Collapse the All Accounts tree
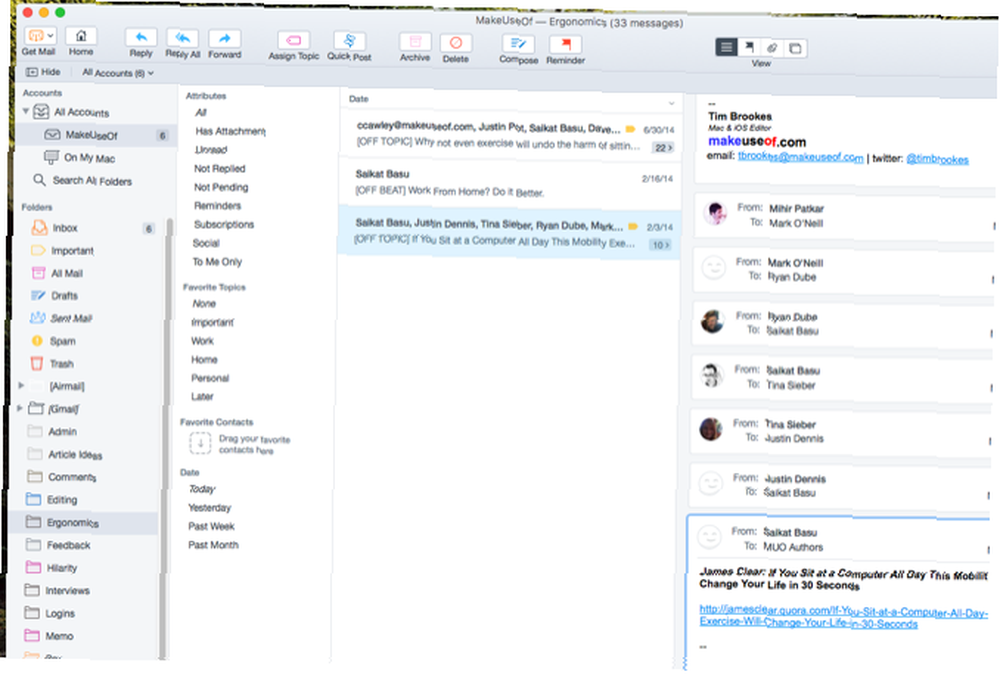The image size is (1000, 678). coord(26,111)
